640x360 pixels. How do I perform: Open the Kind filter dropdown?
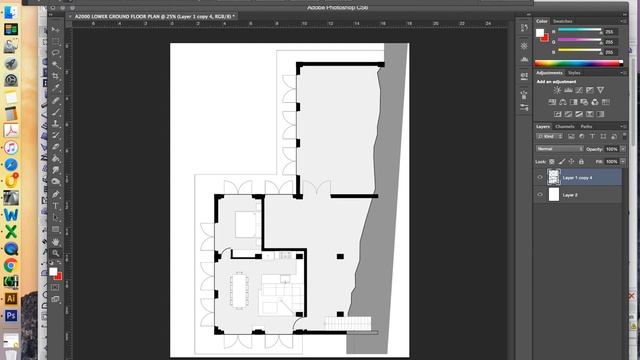point(549,136)
